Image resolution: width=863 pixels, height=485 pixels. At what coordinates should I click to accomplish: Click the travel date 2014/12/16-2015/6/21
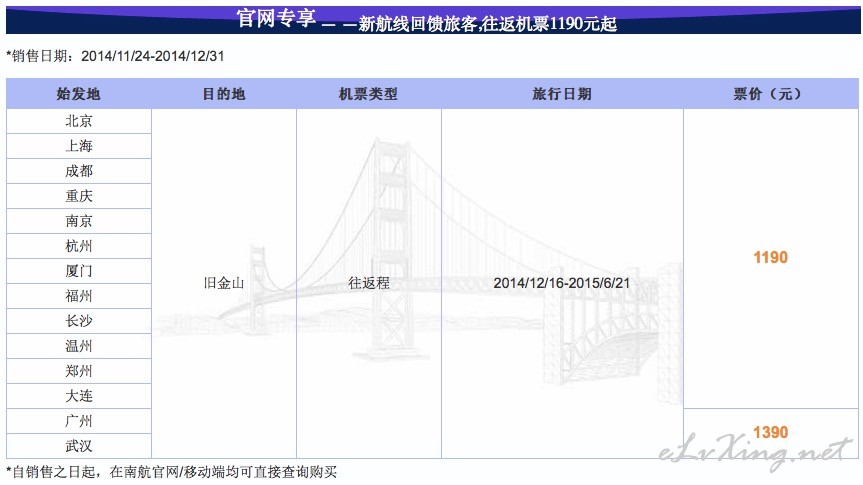click(561, 283)
